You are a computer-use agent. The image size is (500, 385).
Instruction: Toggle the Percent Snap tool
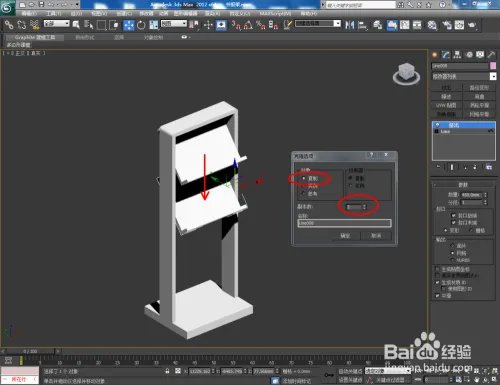[x=261, y=25]
